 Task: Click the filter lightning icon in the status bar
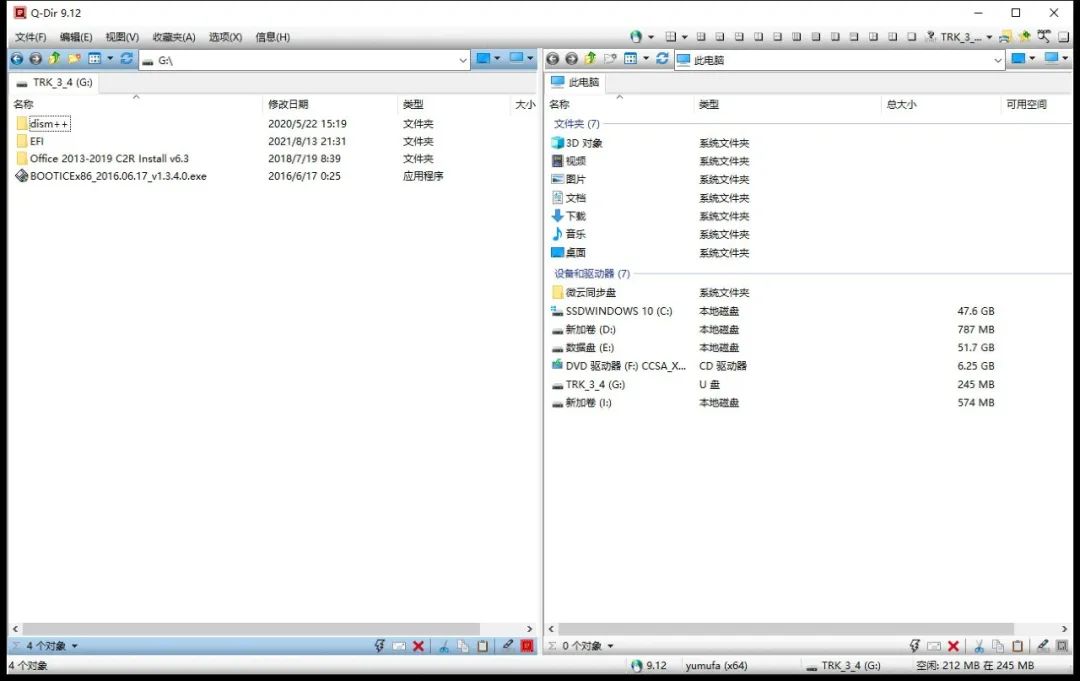tap(380, 645)
